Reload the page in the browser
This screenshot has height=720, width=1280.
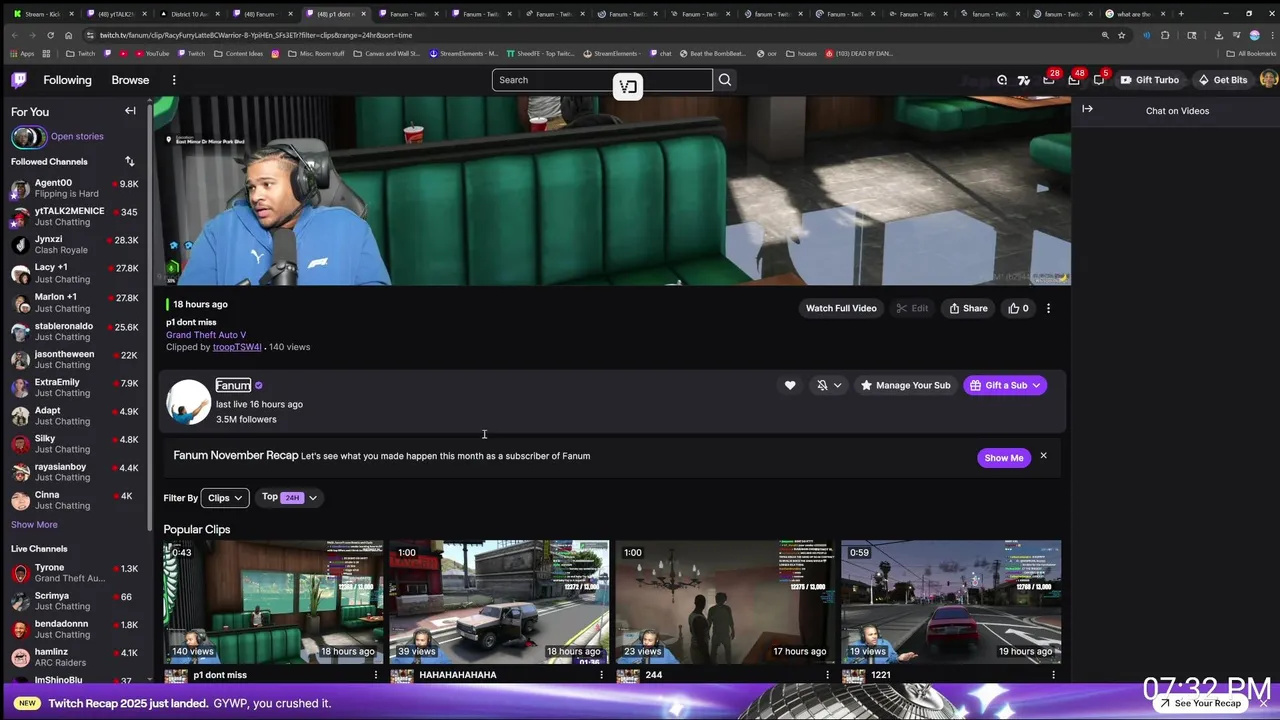coord(50,35)
